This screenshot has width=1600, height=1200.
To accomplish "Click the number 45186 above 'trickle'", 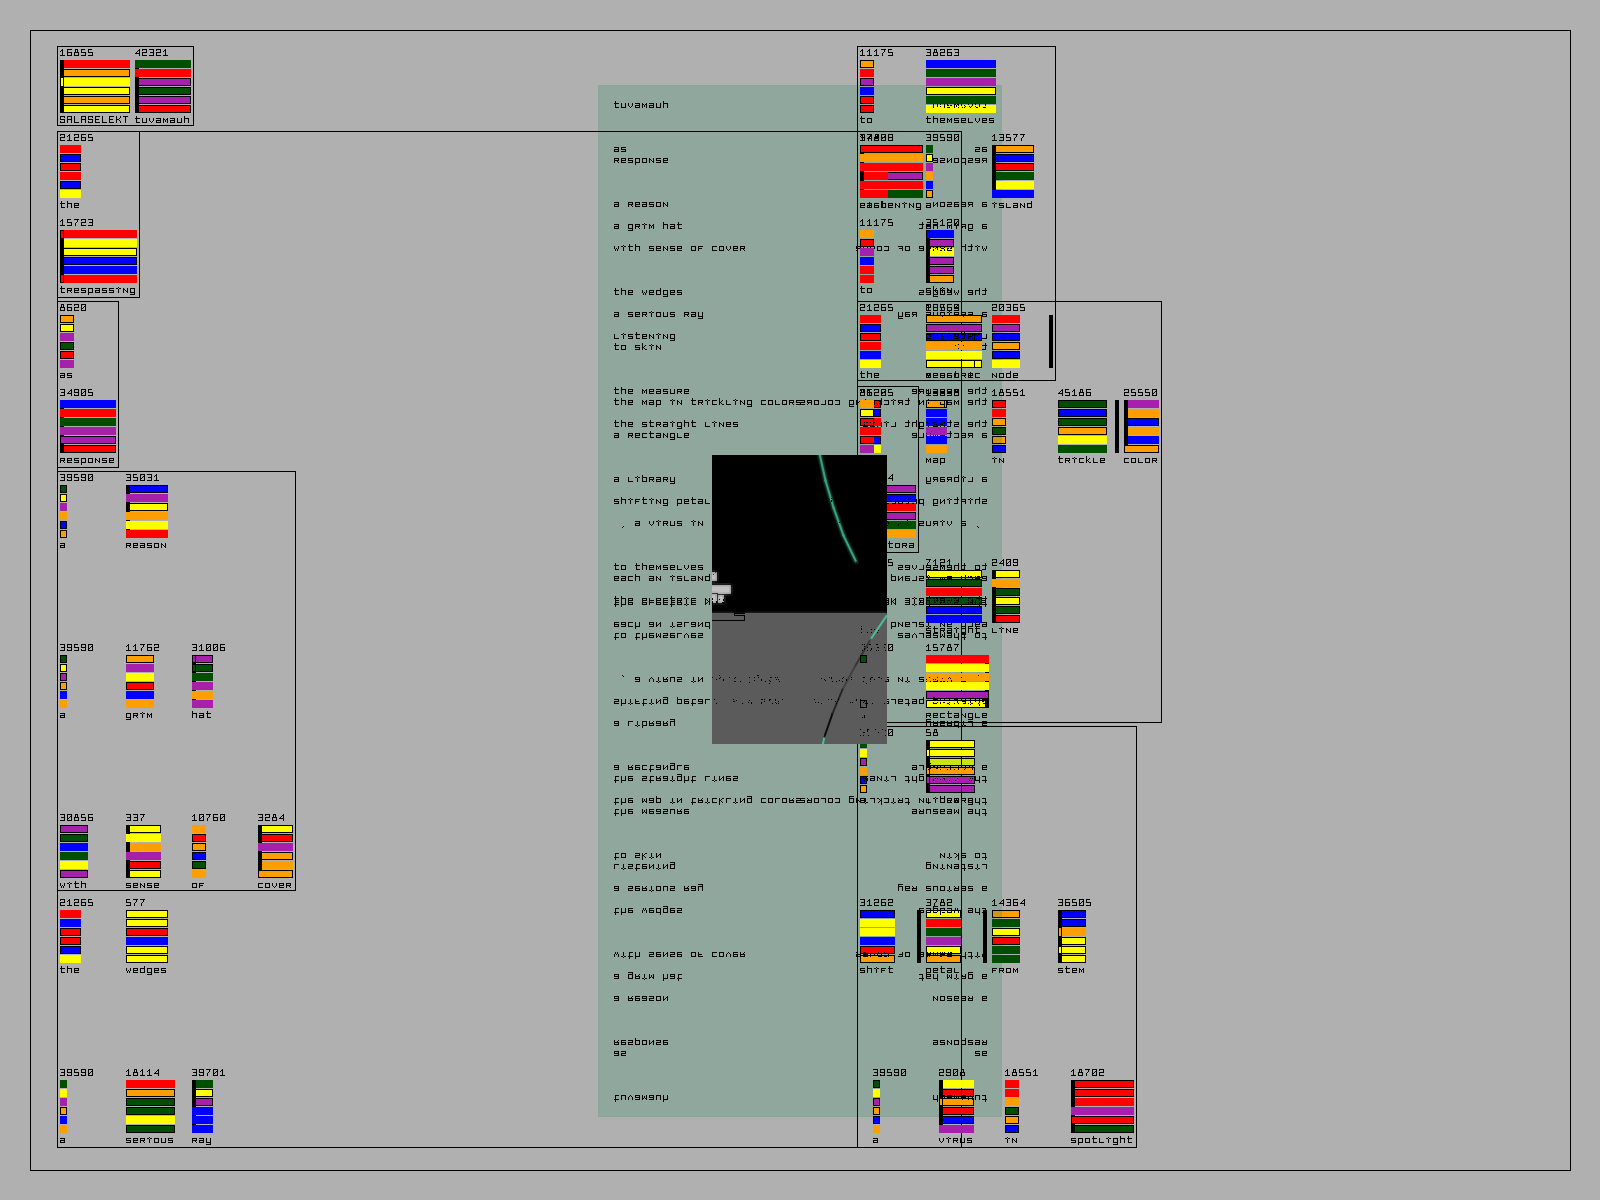I will (1074, 393).
